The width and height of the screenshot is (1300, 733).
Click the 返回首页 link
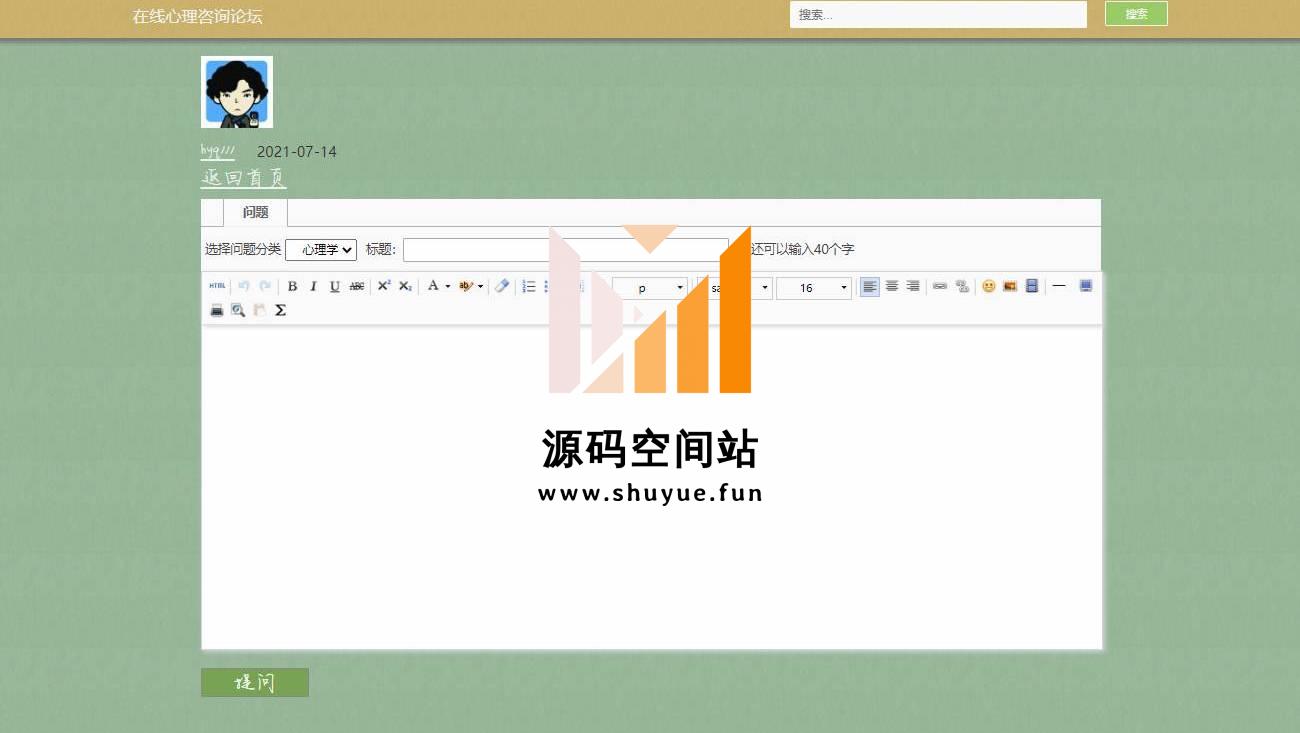click(244, 178)
